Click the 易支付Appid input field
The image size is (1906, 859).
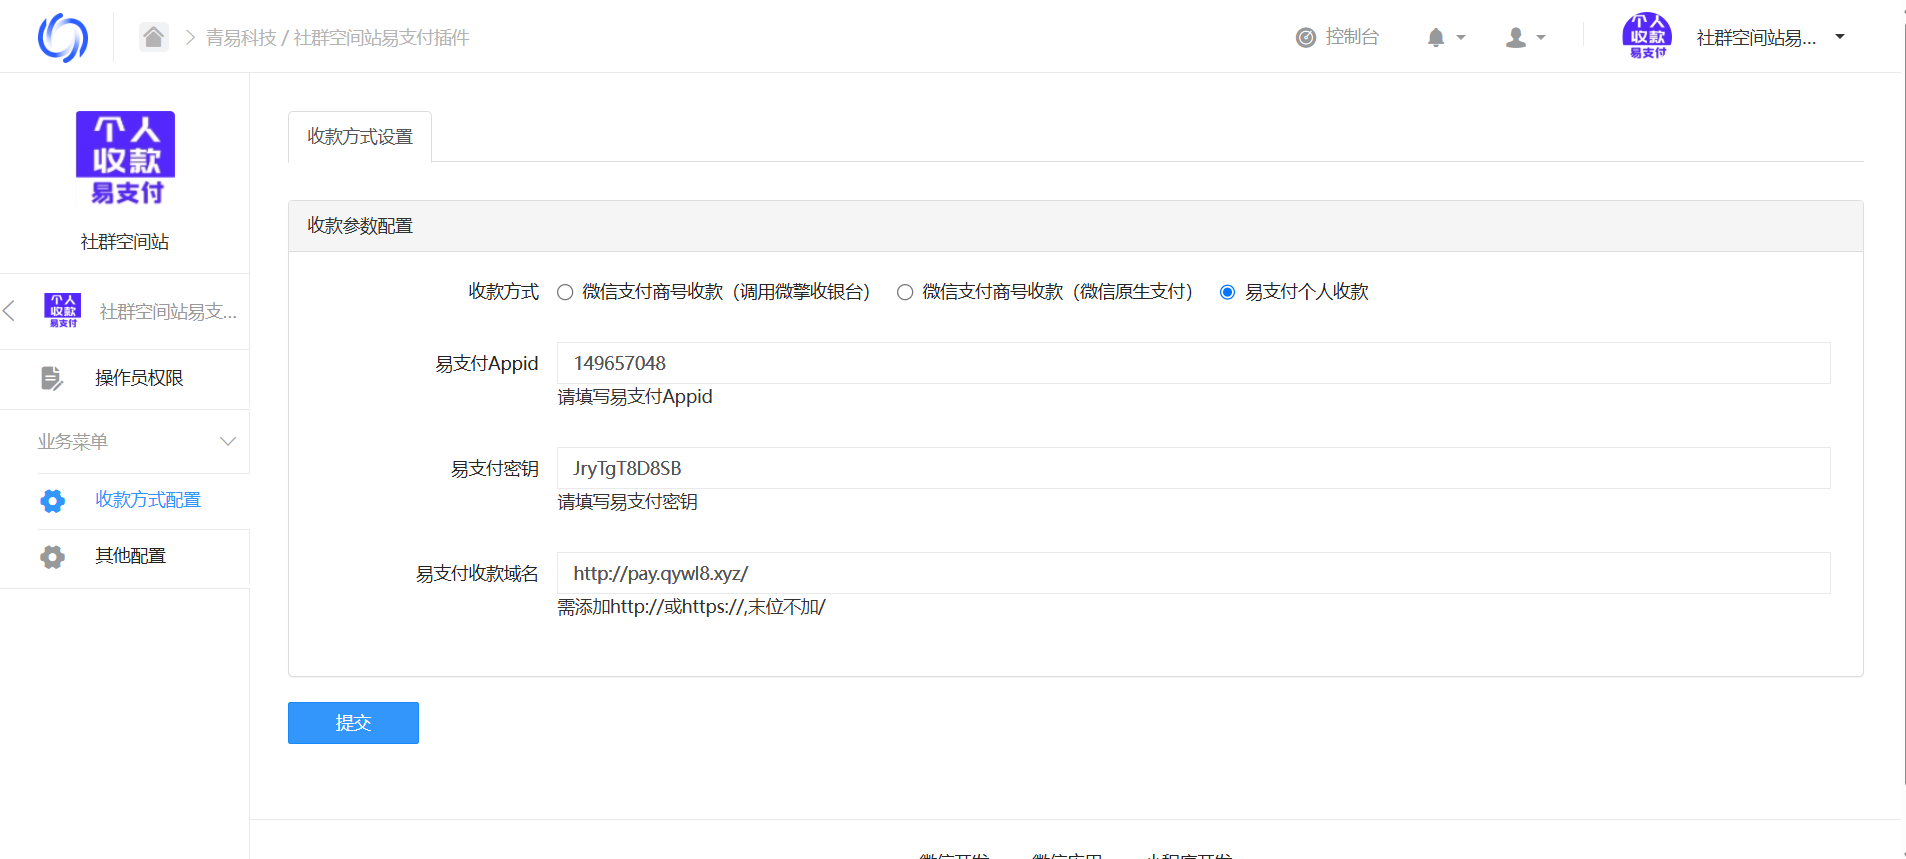(x=1193, y=363)
